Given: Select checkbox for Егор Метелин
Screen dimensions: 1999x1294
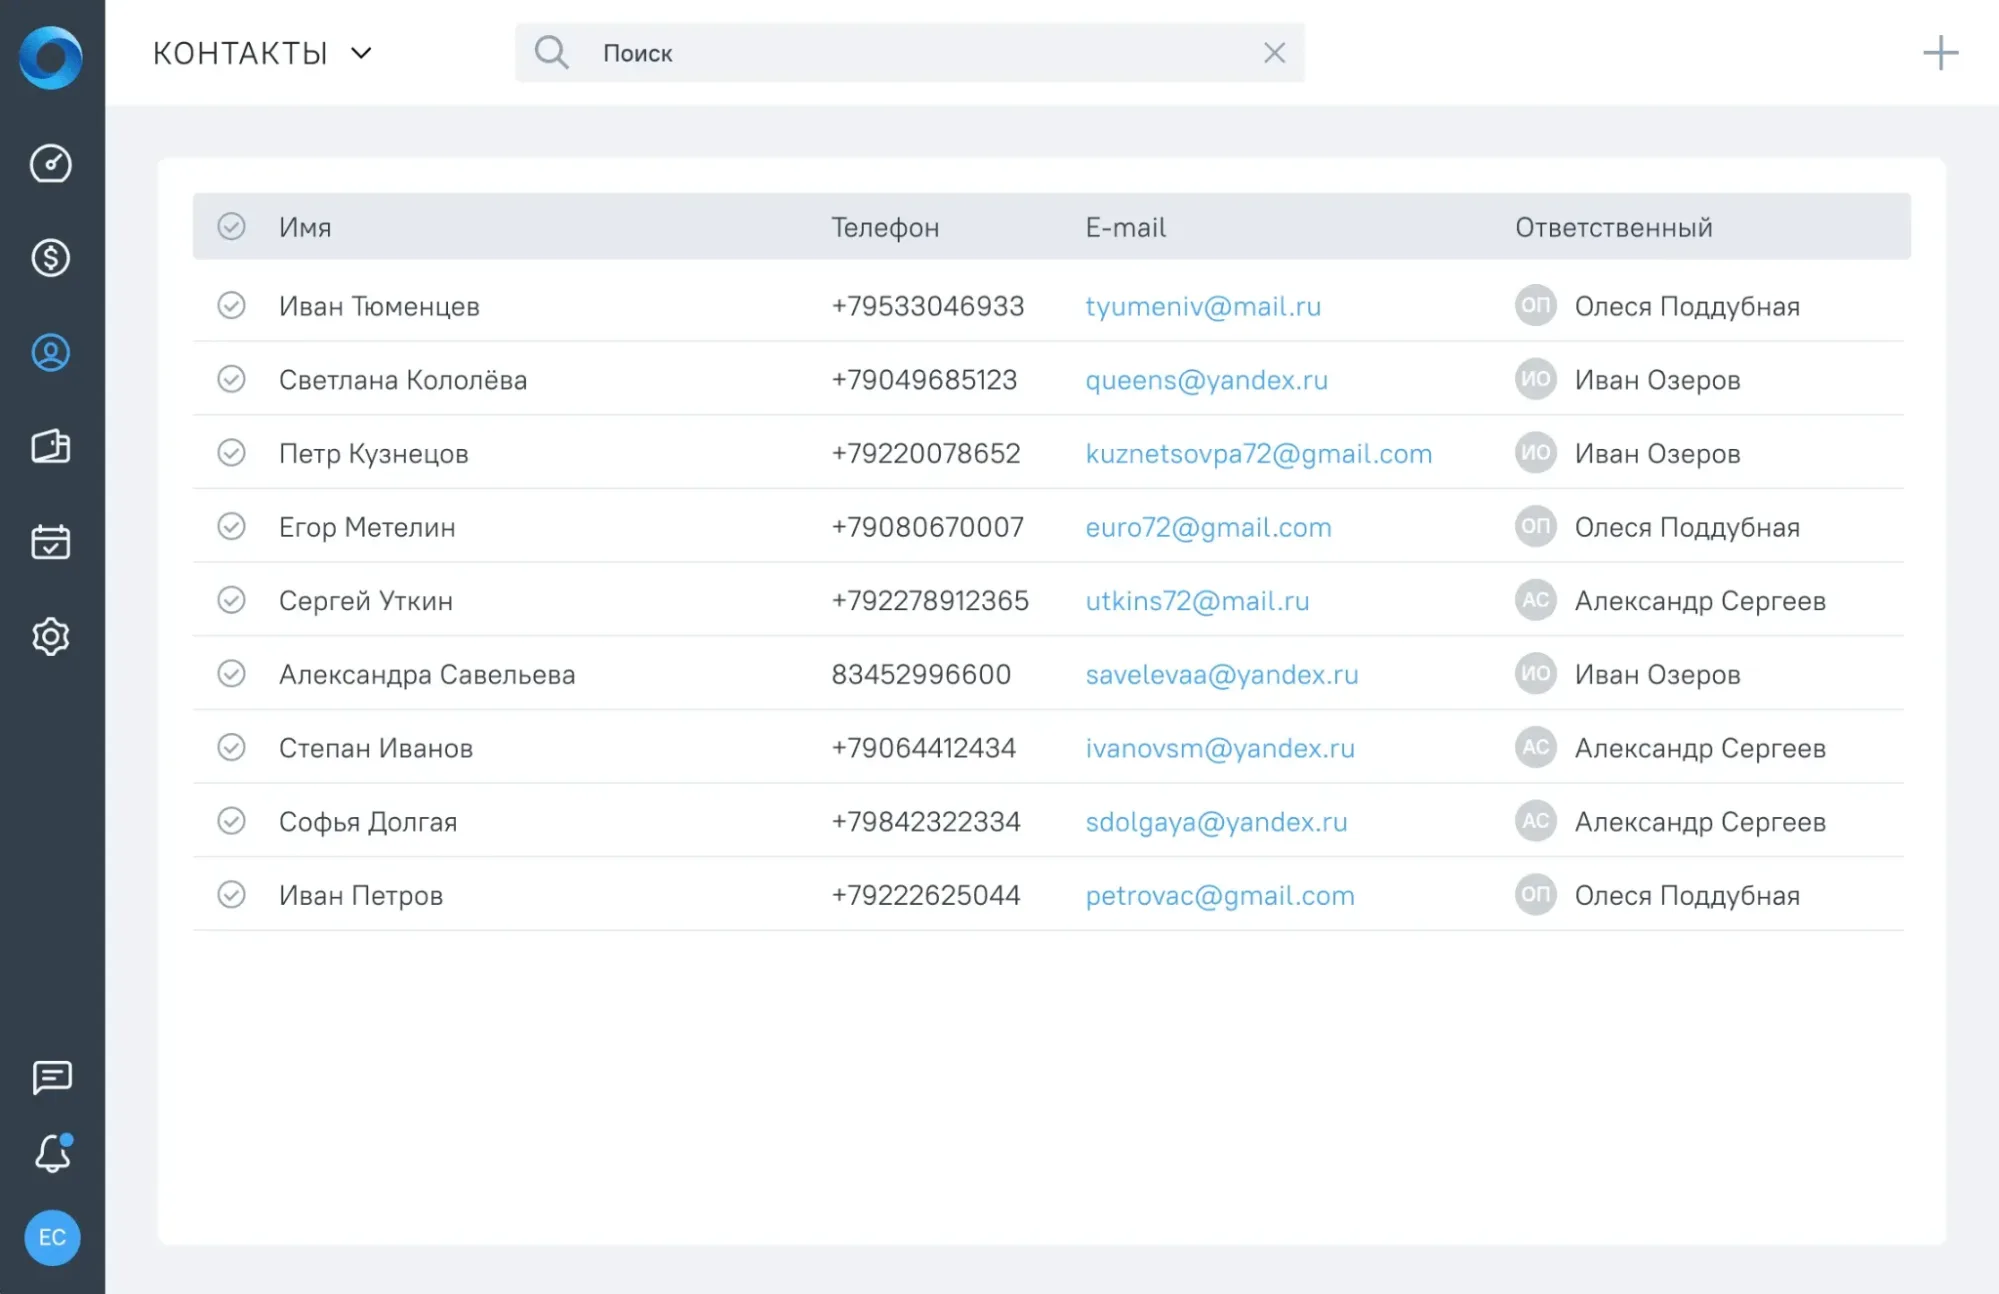Looking at the screenshot, I should click(231, 526).
